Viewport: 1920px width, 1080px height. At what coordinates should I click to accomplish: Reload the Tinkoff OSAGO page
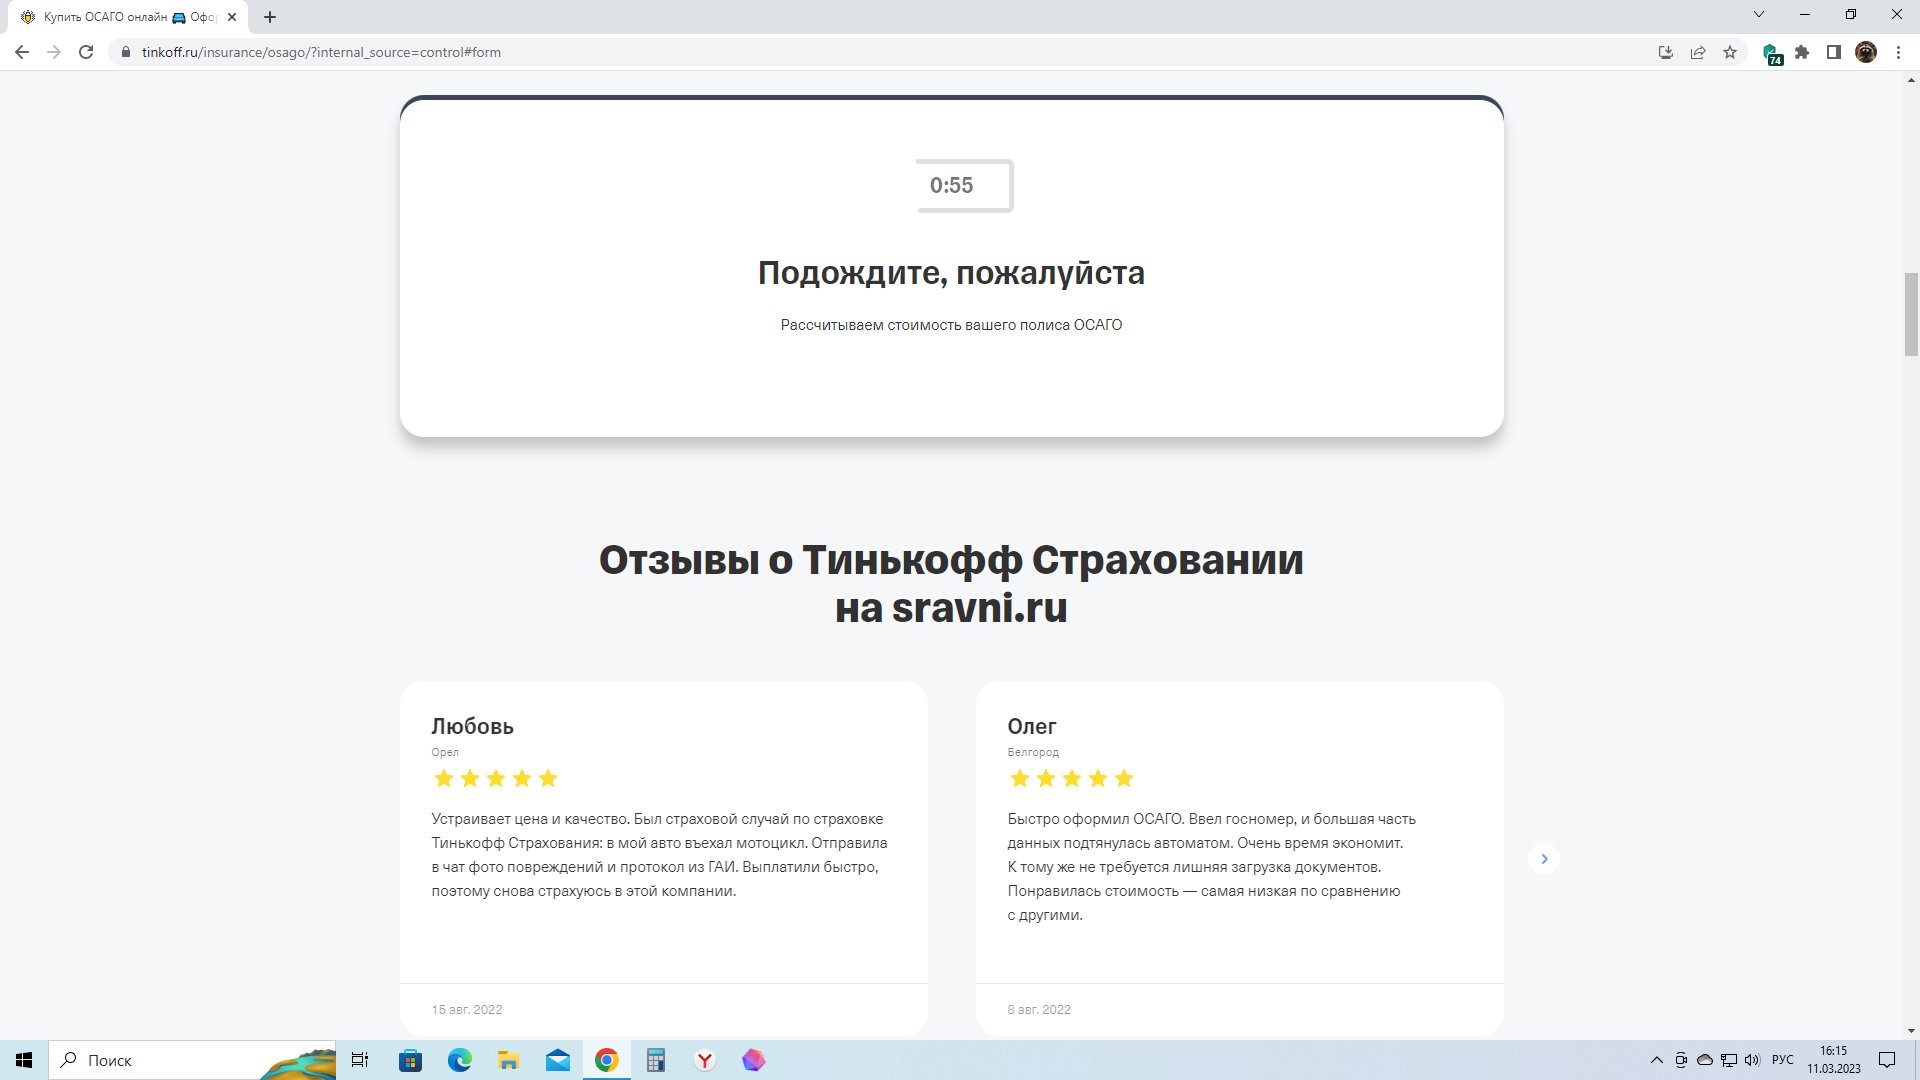click(x=86, y=52)
